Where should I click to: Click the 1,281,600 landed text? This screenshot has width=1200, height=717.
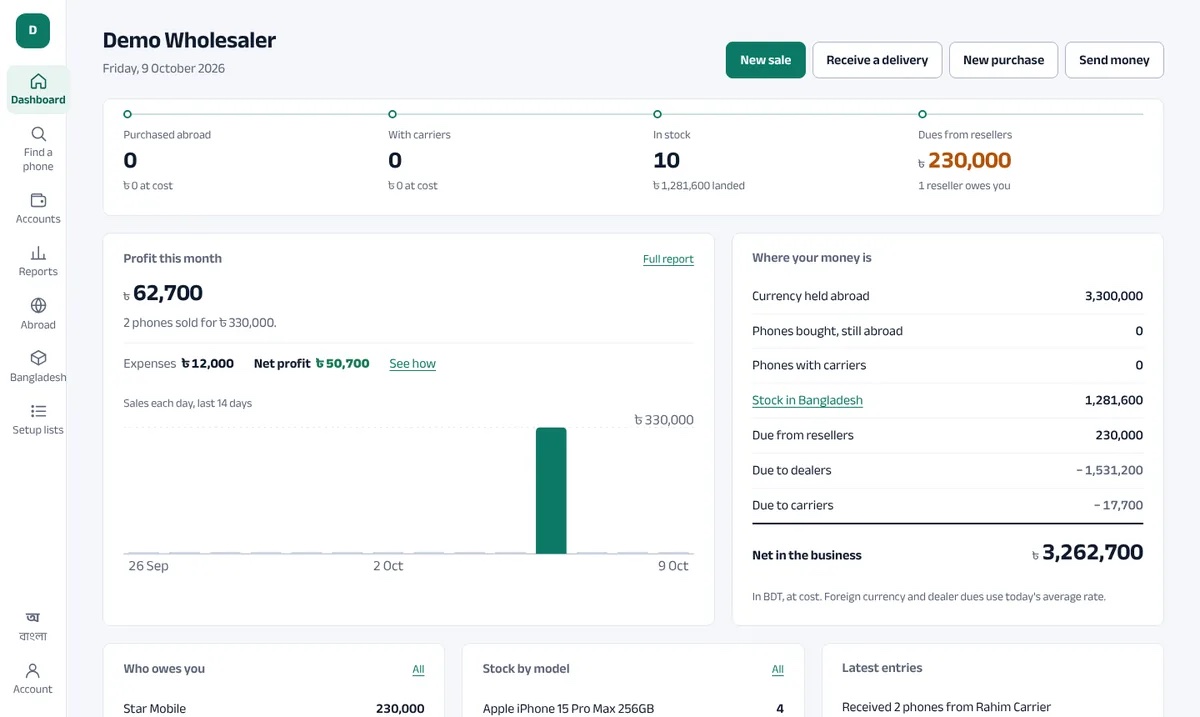pos(699,186)
